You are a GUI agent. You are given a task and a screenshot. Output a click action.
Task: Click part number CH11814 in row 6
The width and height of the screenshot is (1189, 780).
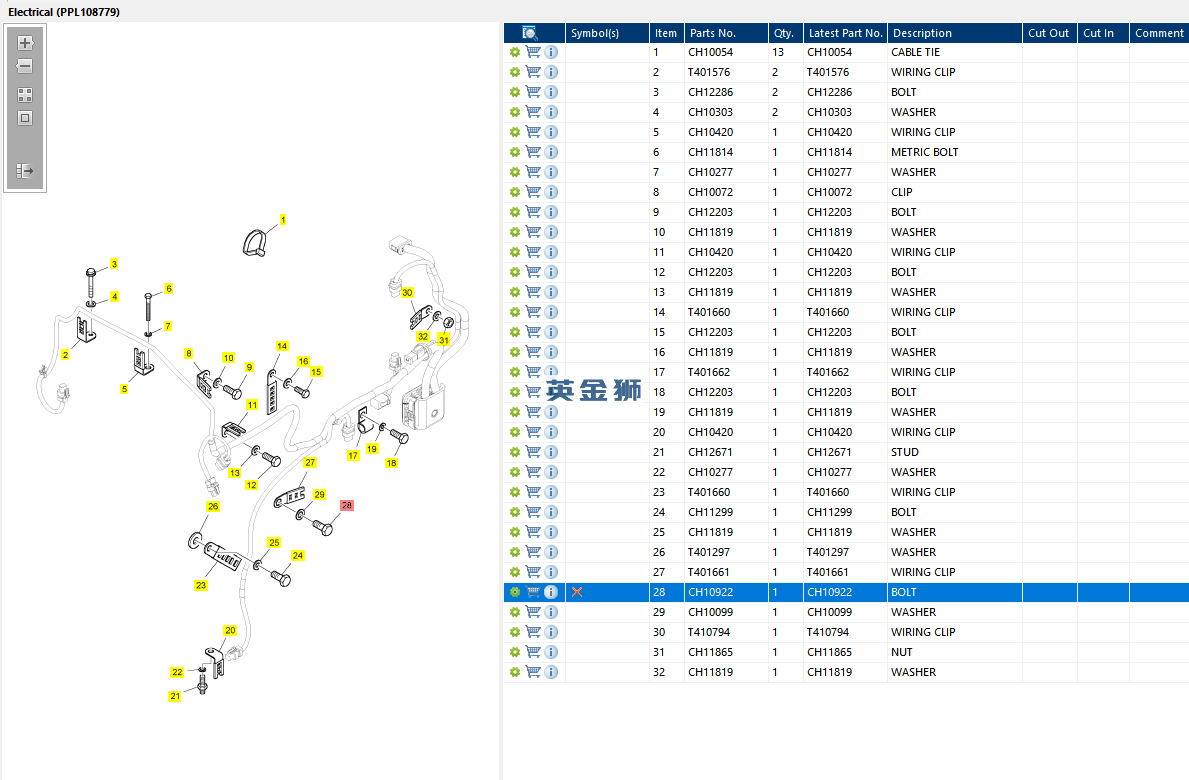click(711, 152)
